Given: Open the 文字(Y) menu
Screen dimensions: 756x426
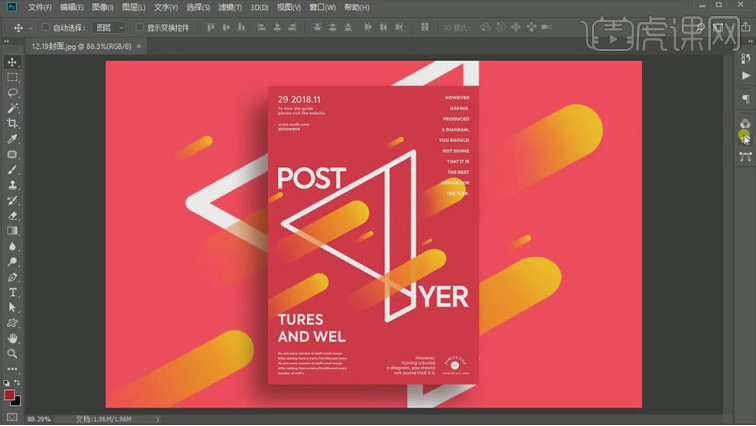Looking at the screenshot, I should [166, 8].
